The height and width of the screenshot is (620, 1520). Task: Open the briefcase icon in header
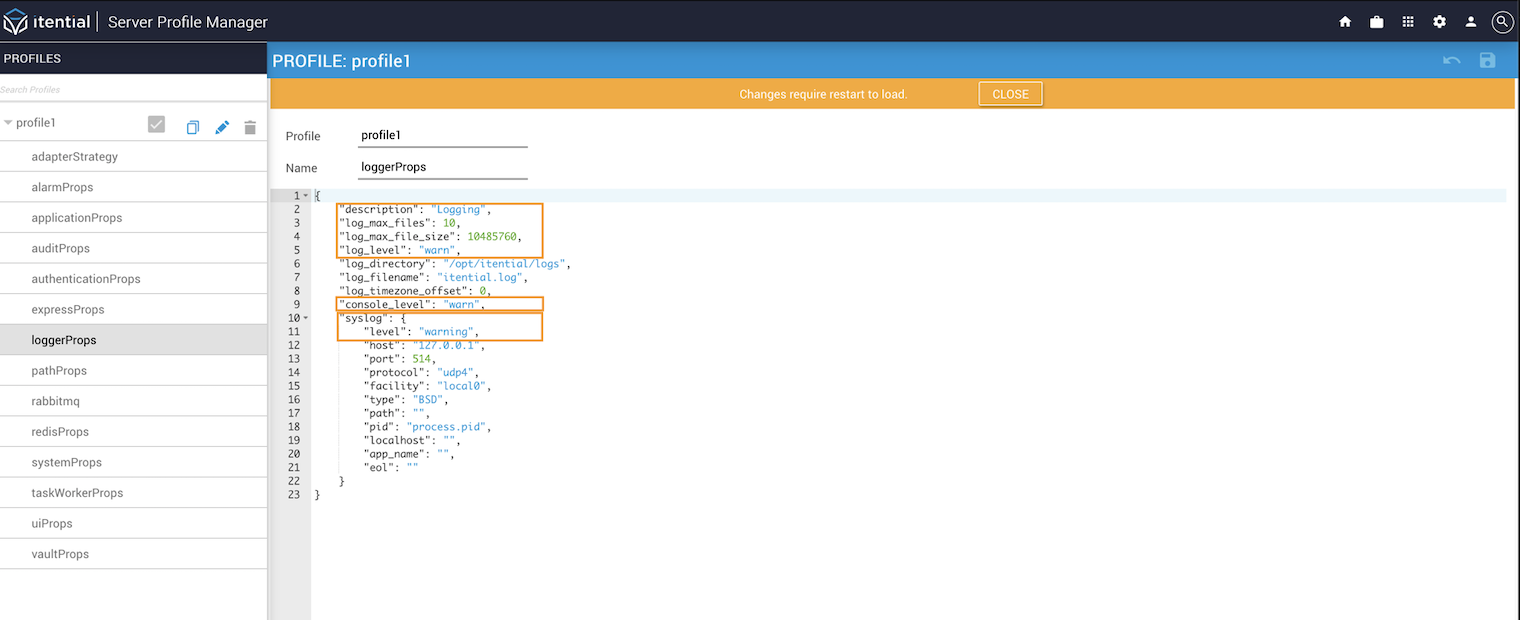[1376, 22]
